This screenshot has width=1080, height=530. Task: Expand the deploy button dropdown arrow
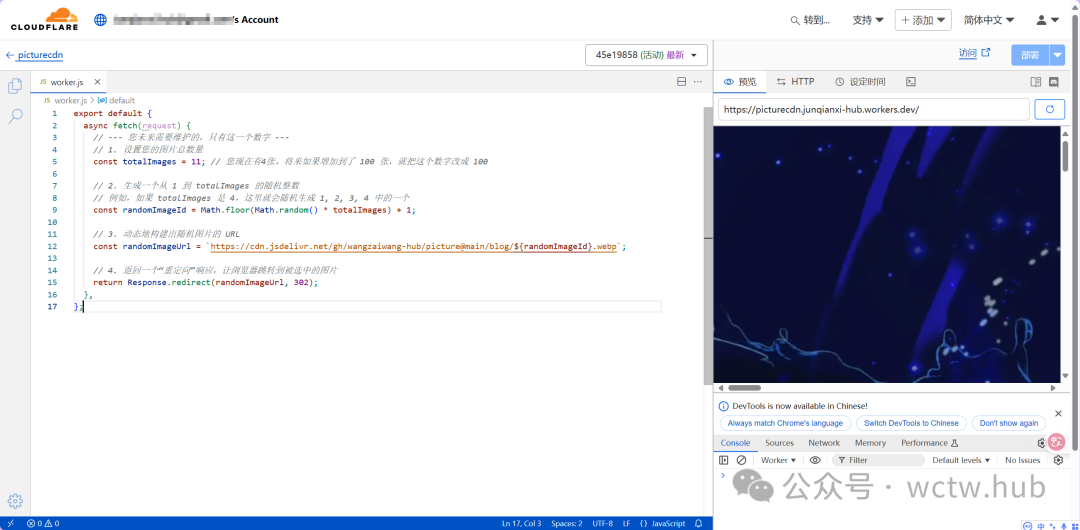[x=1058, y=55]
